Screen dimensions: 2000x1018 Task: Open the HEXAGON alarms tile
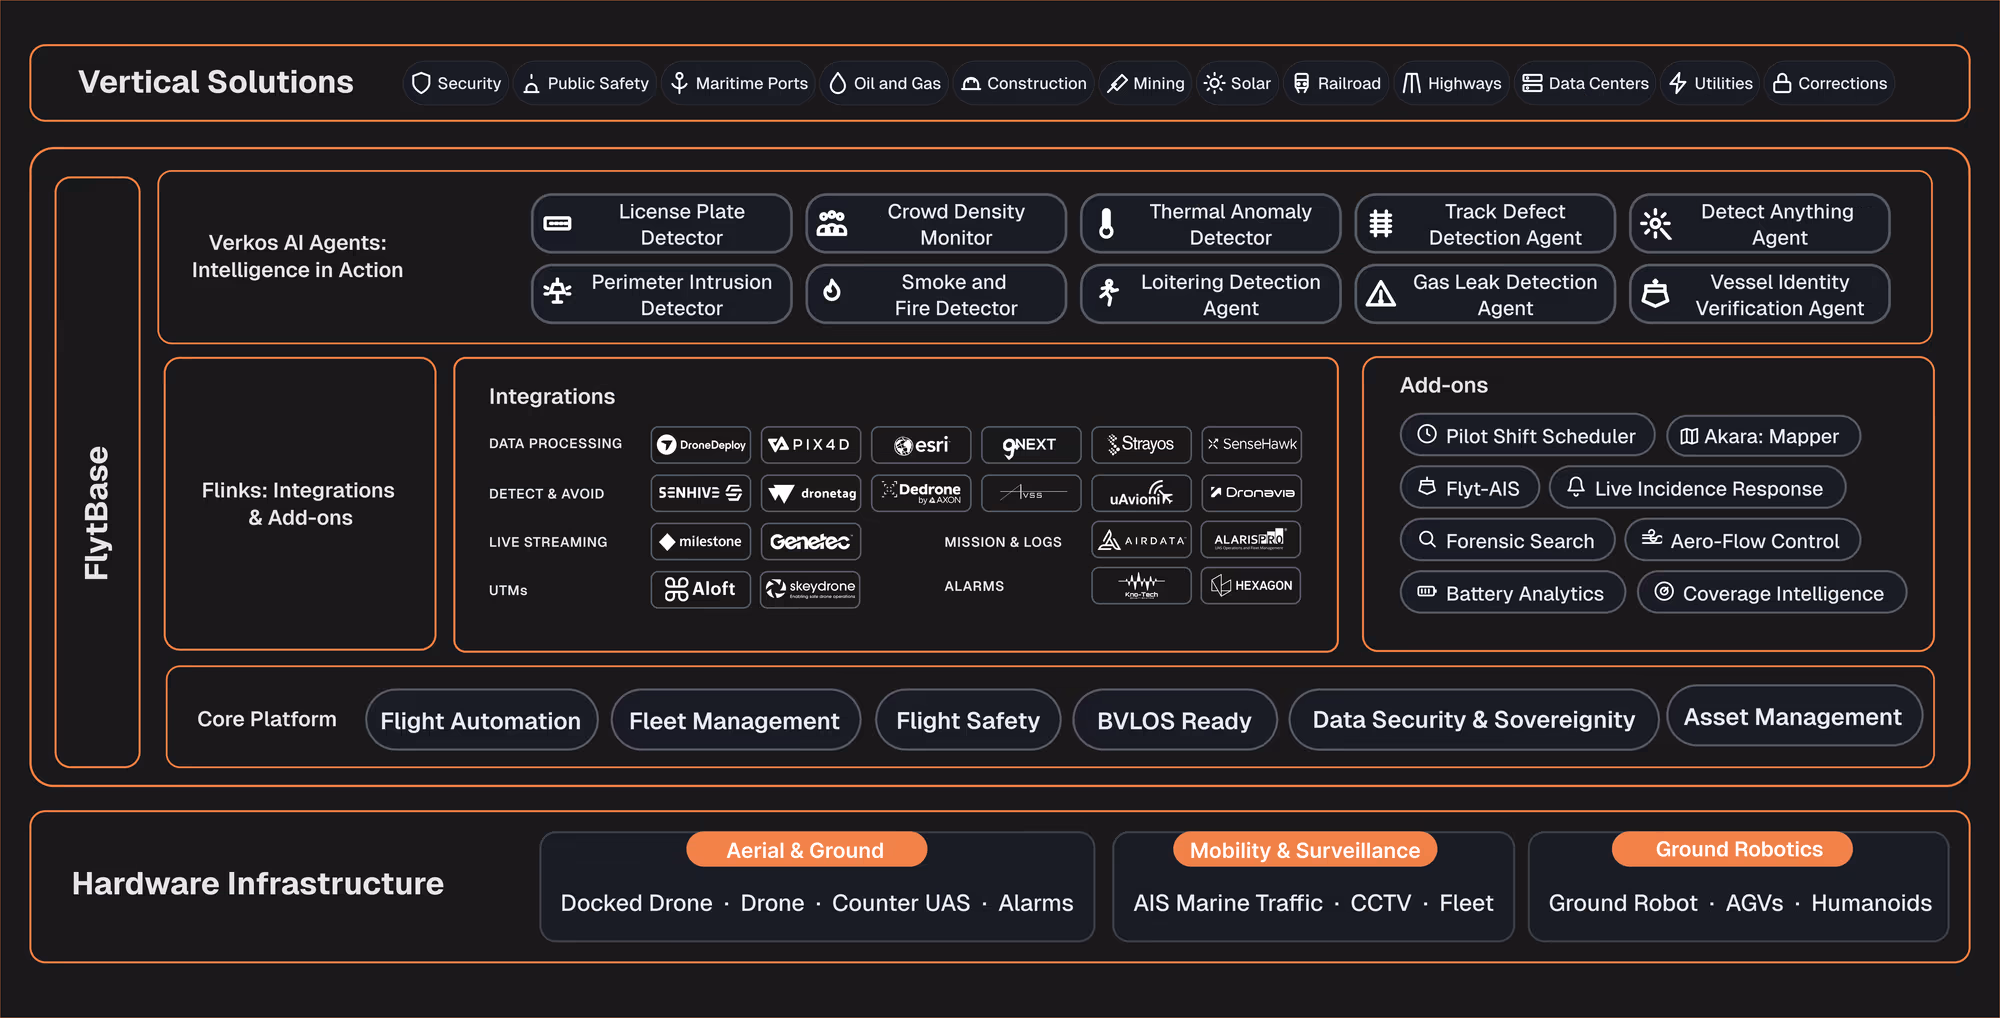click(x=1251, y=585)
